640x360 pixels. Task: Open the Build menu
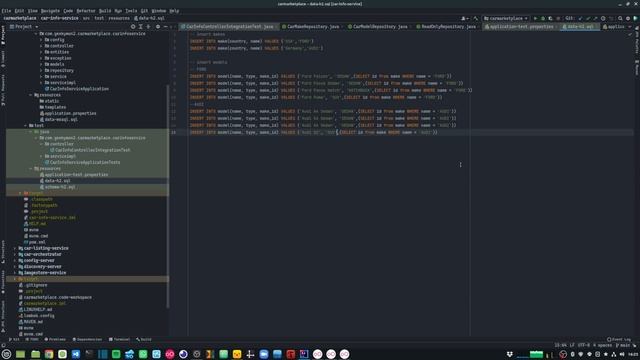pyautogui.click(x=105, y=11)
